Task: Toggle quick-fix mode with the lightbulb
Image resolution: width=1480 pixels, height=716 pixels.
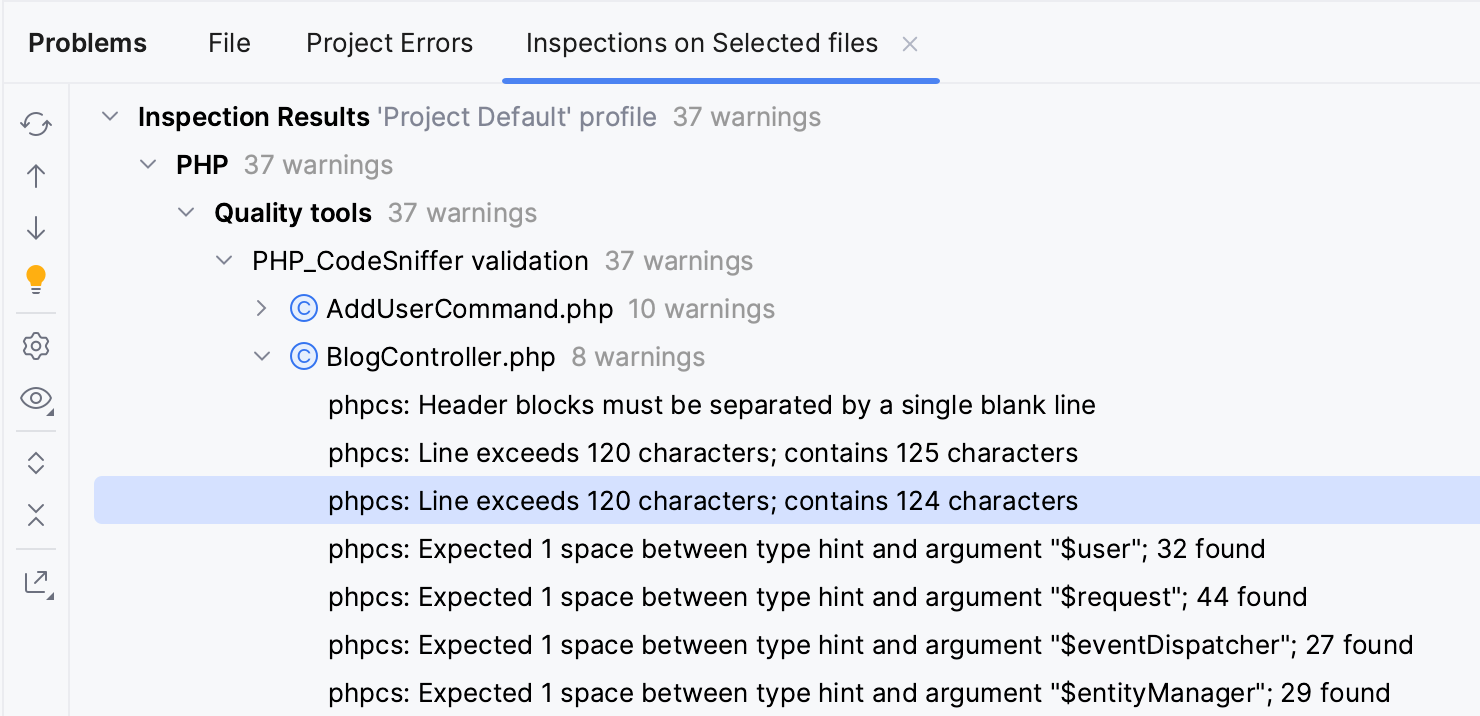Action: (36, 280)
